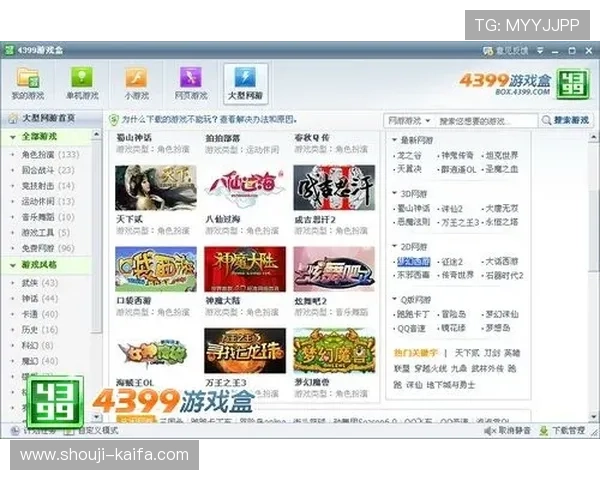Select 竞技射击 (14) category
Image resolution: width=600 pixels, height=480 pixels.
tap(47, 186)
